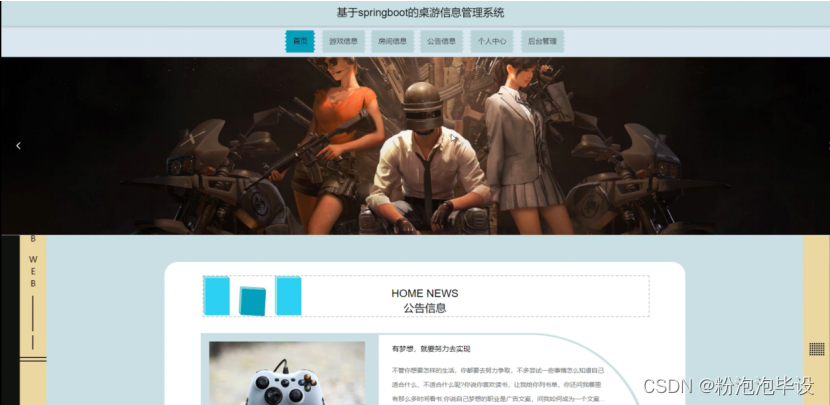Switch to the 房间信息 tab
Image resolution: width=830 pixels, height=405 pixels.
pyautogui.click(x=392, y=41)
